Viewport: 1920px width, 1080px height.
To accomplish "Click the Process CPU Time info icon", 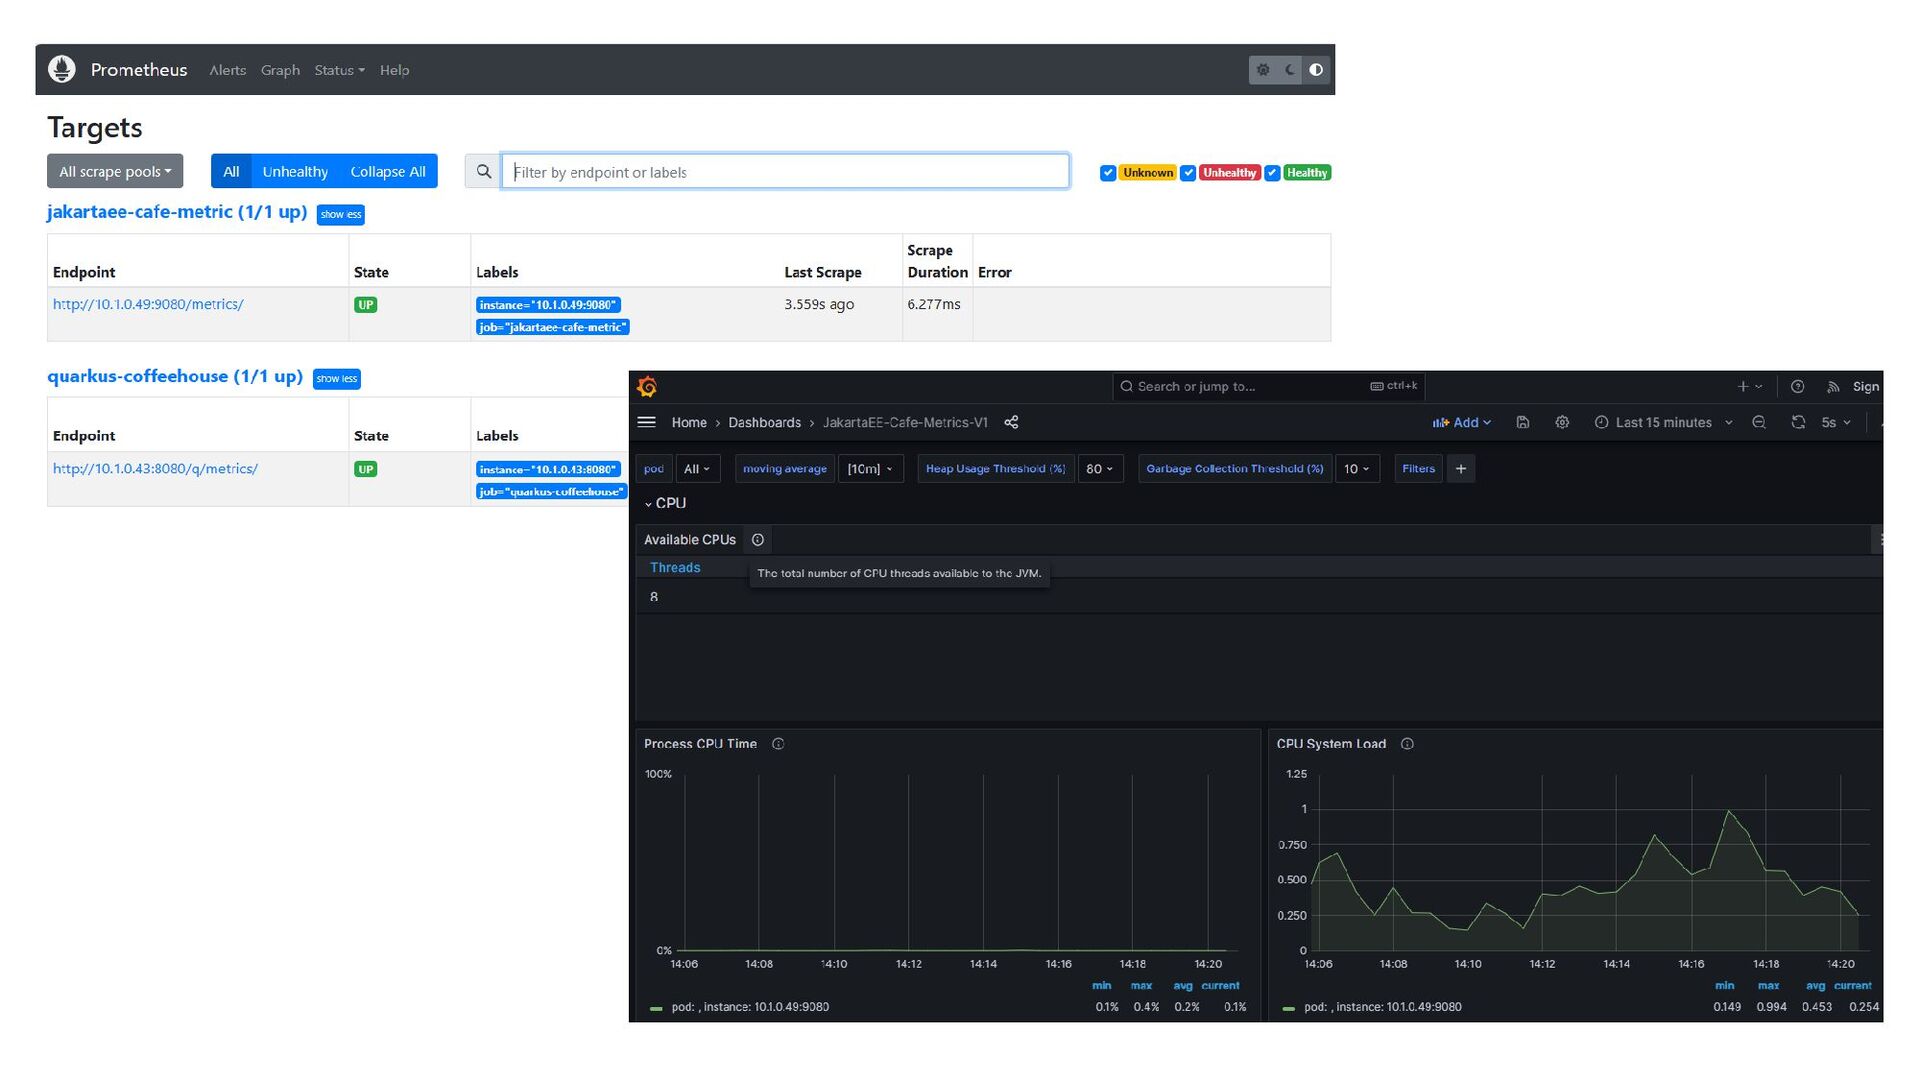I will (778, 744).
